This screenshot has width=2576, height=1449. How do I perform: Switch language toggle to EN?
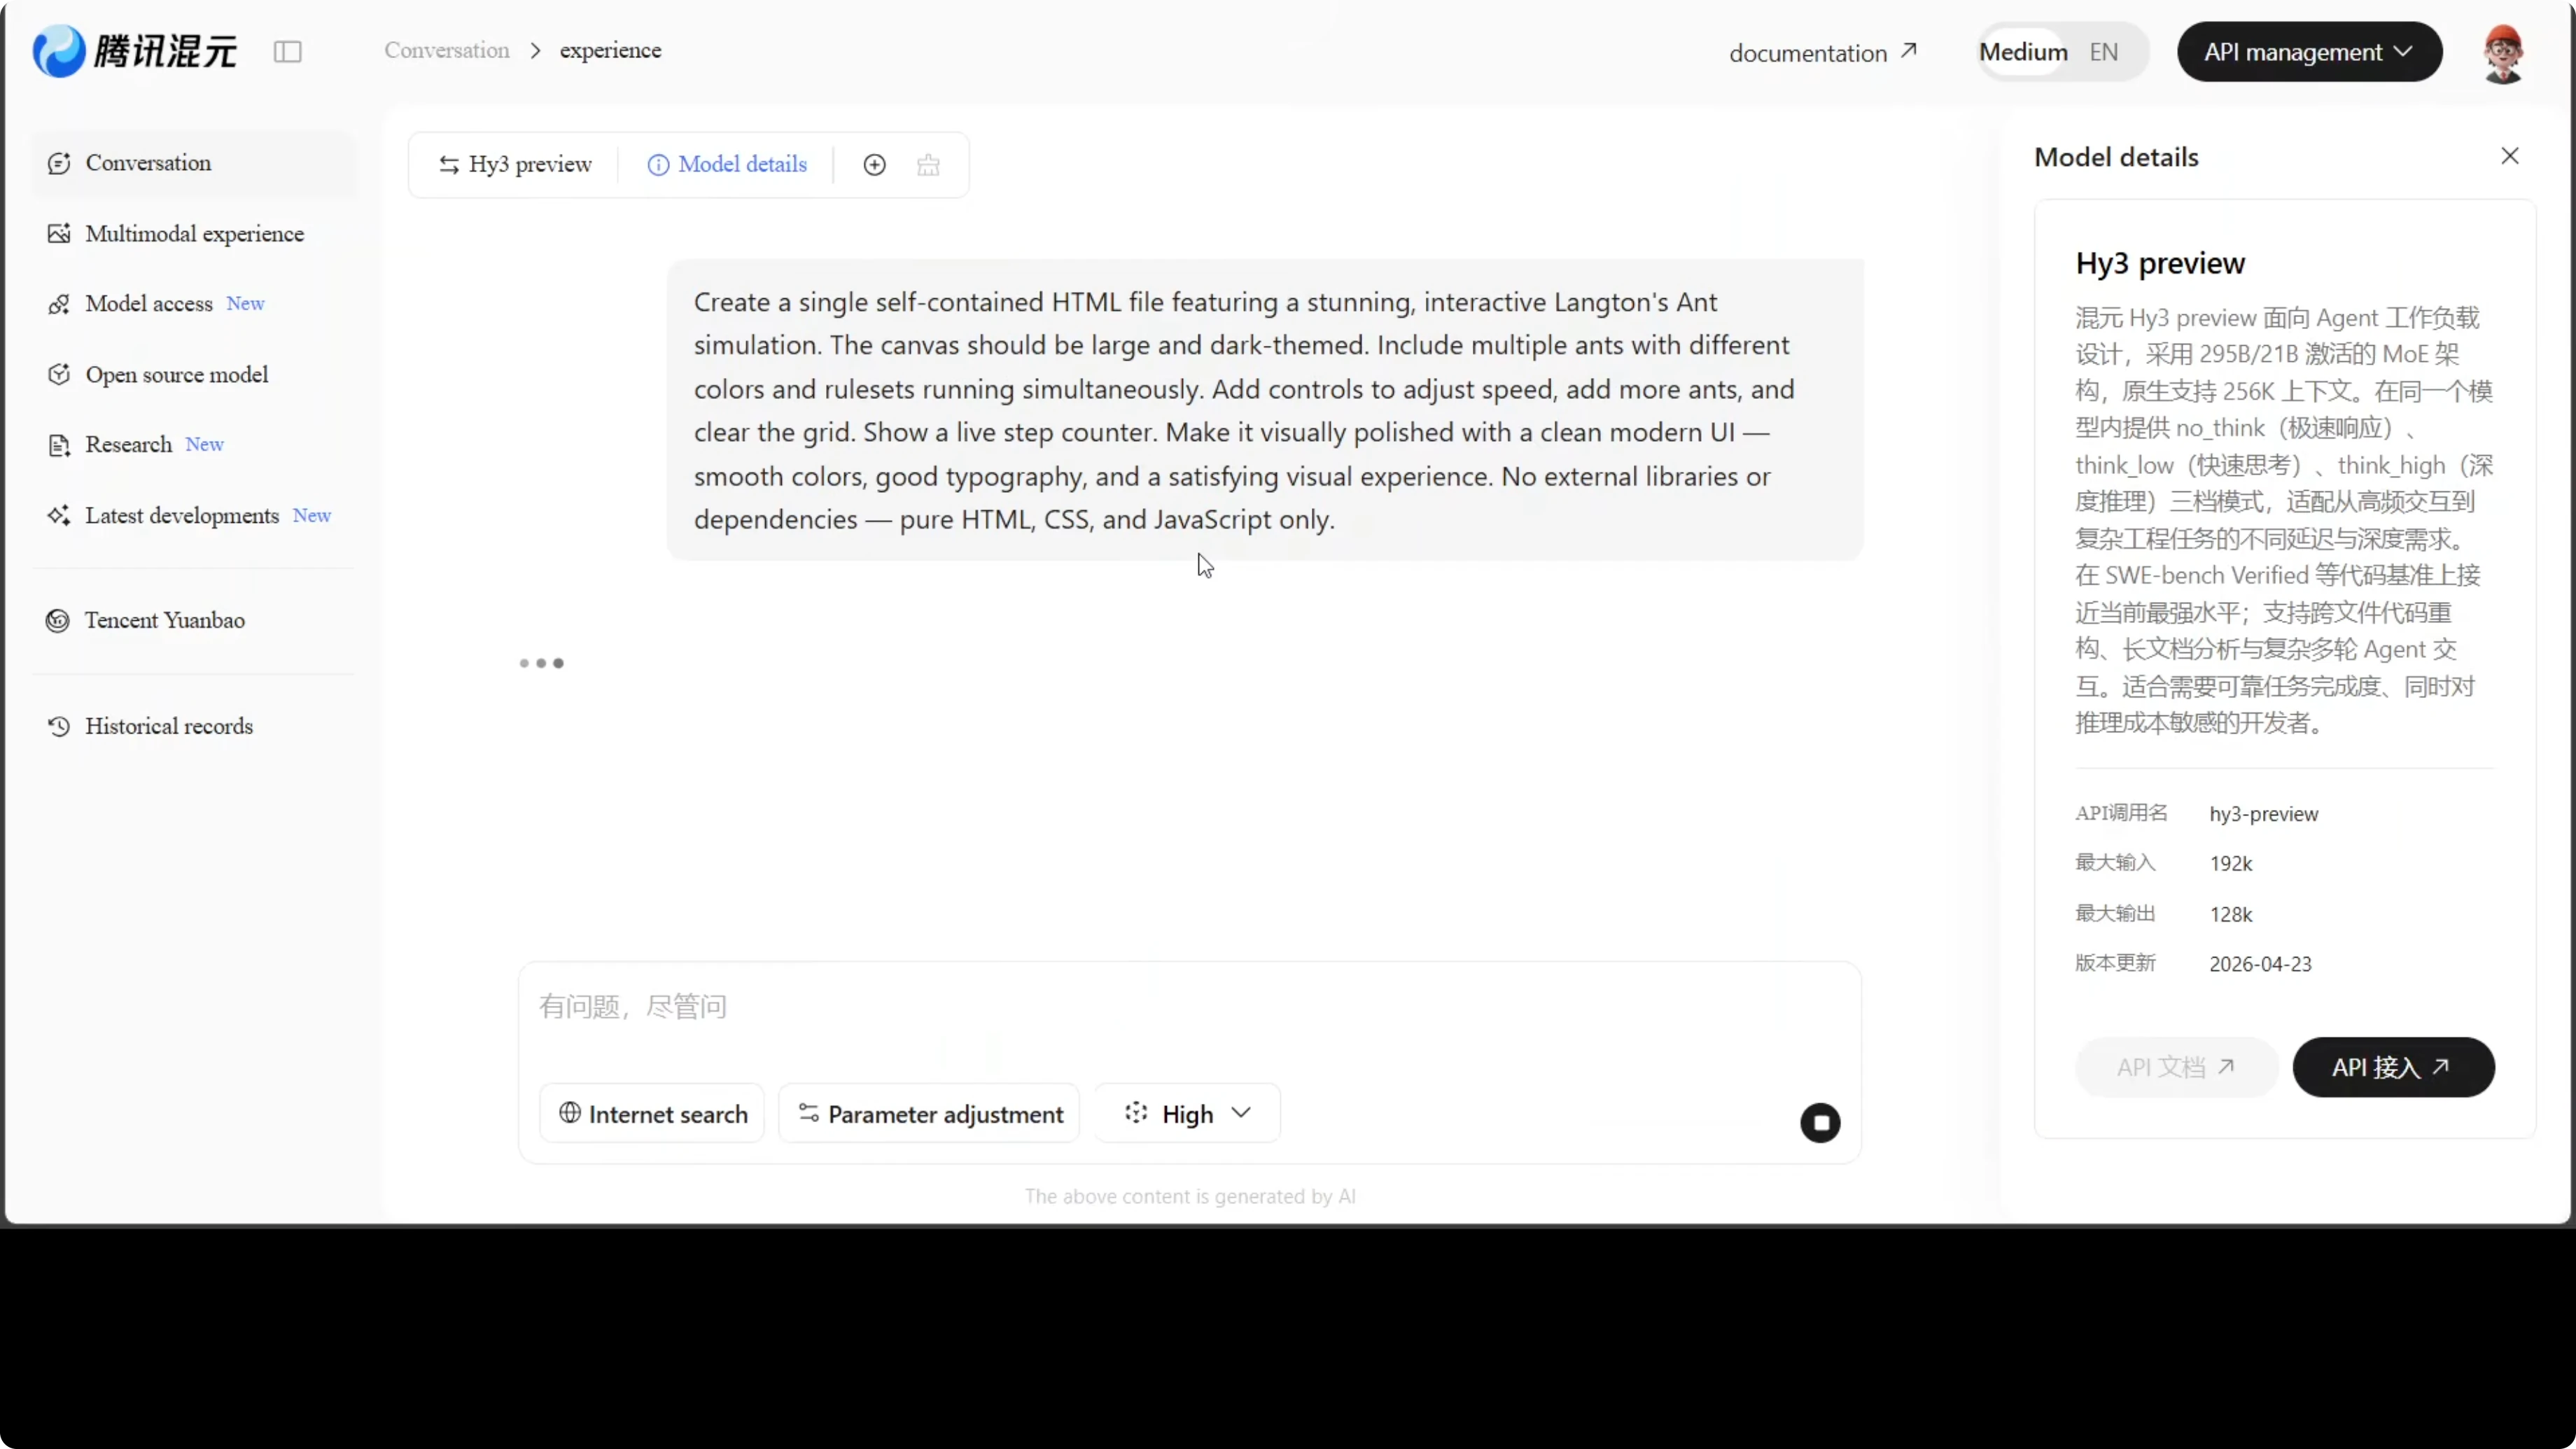[2104, 52]
